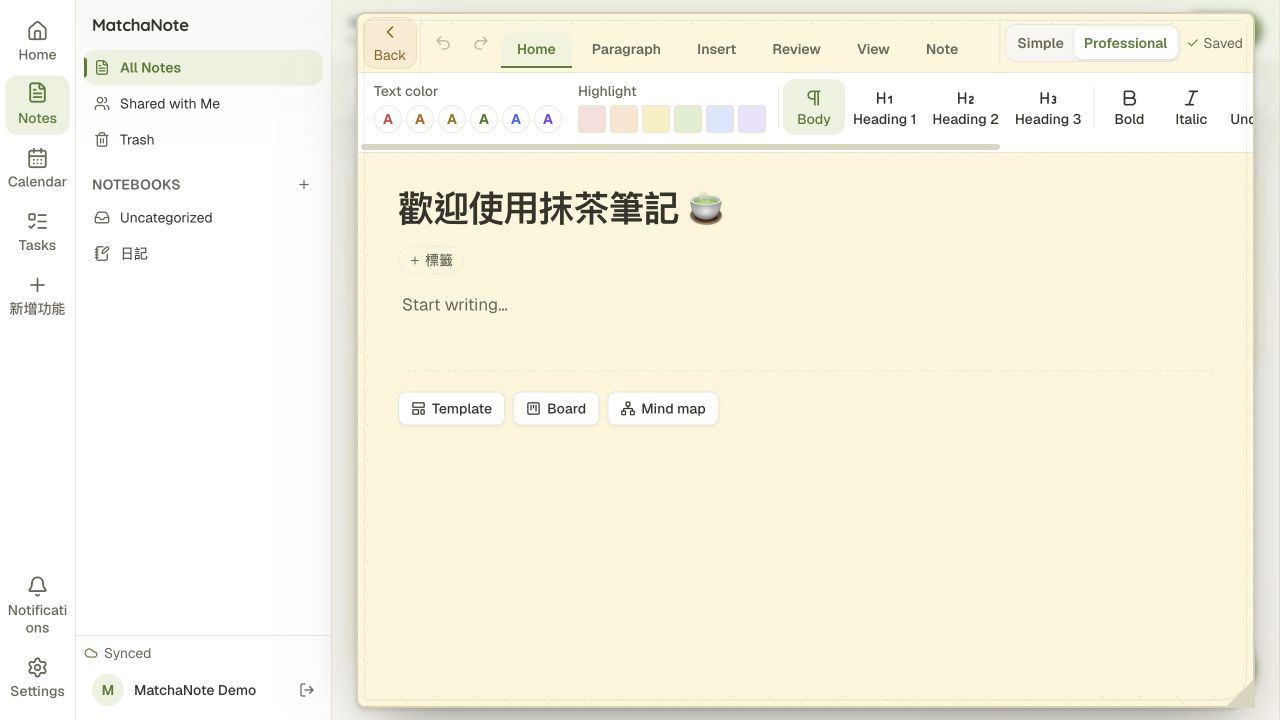Apply green highlight swatch

tap(688, 119)
